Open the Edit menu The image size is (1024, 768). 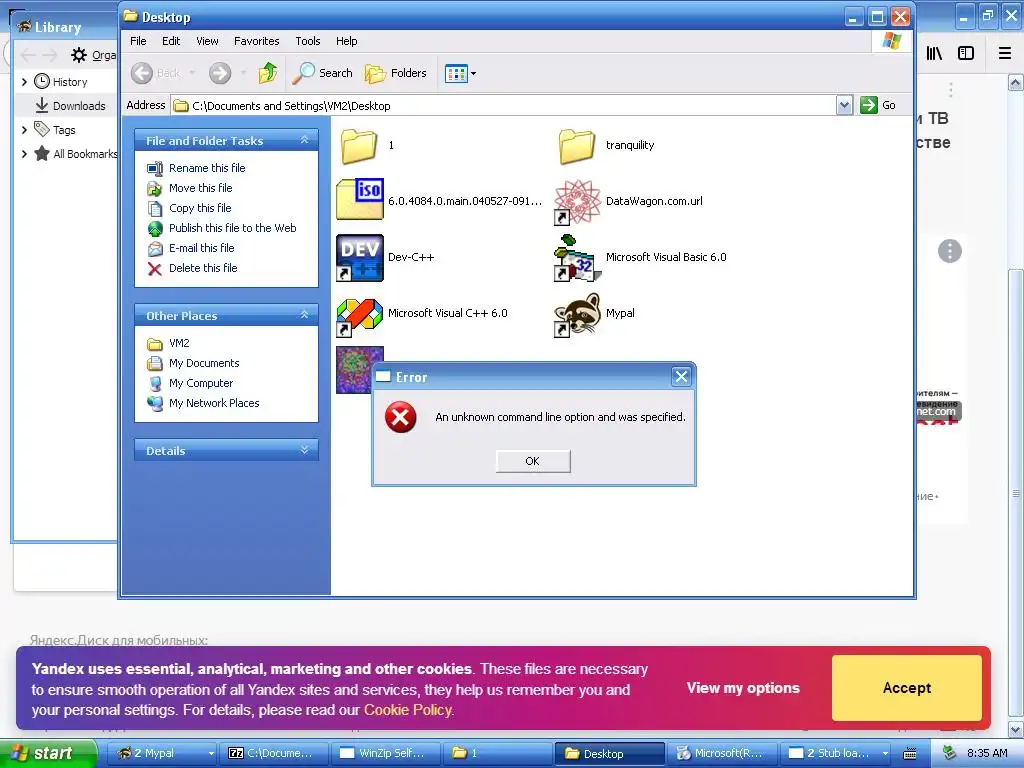coord(171,41)
